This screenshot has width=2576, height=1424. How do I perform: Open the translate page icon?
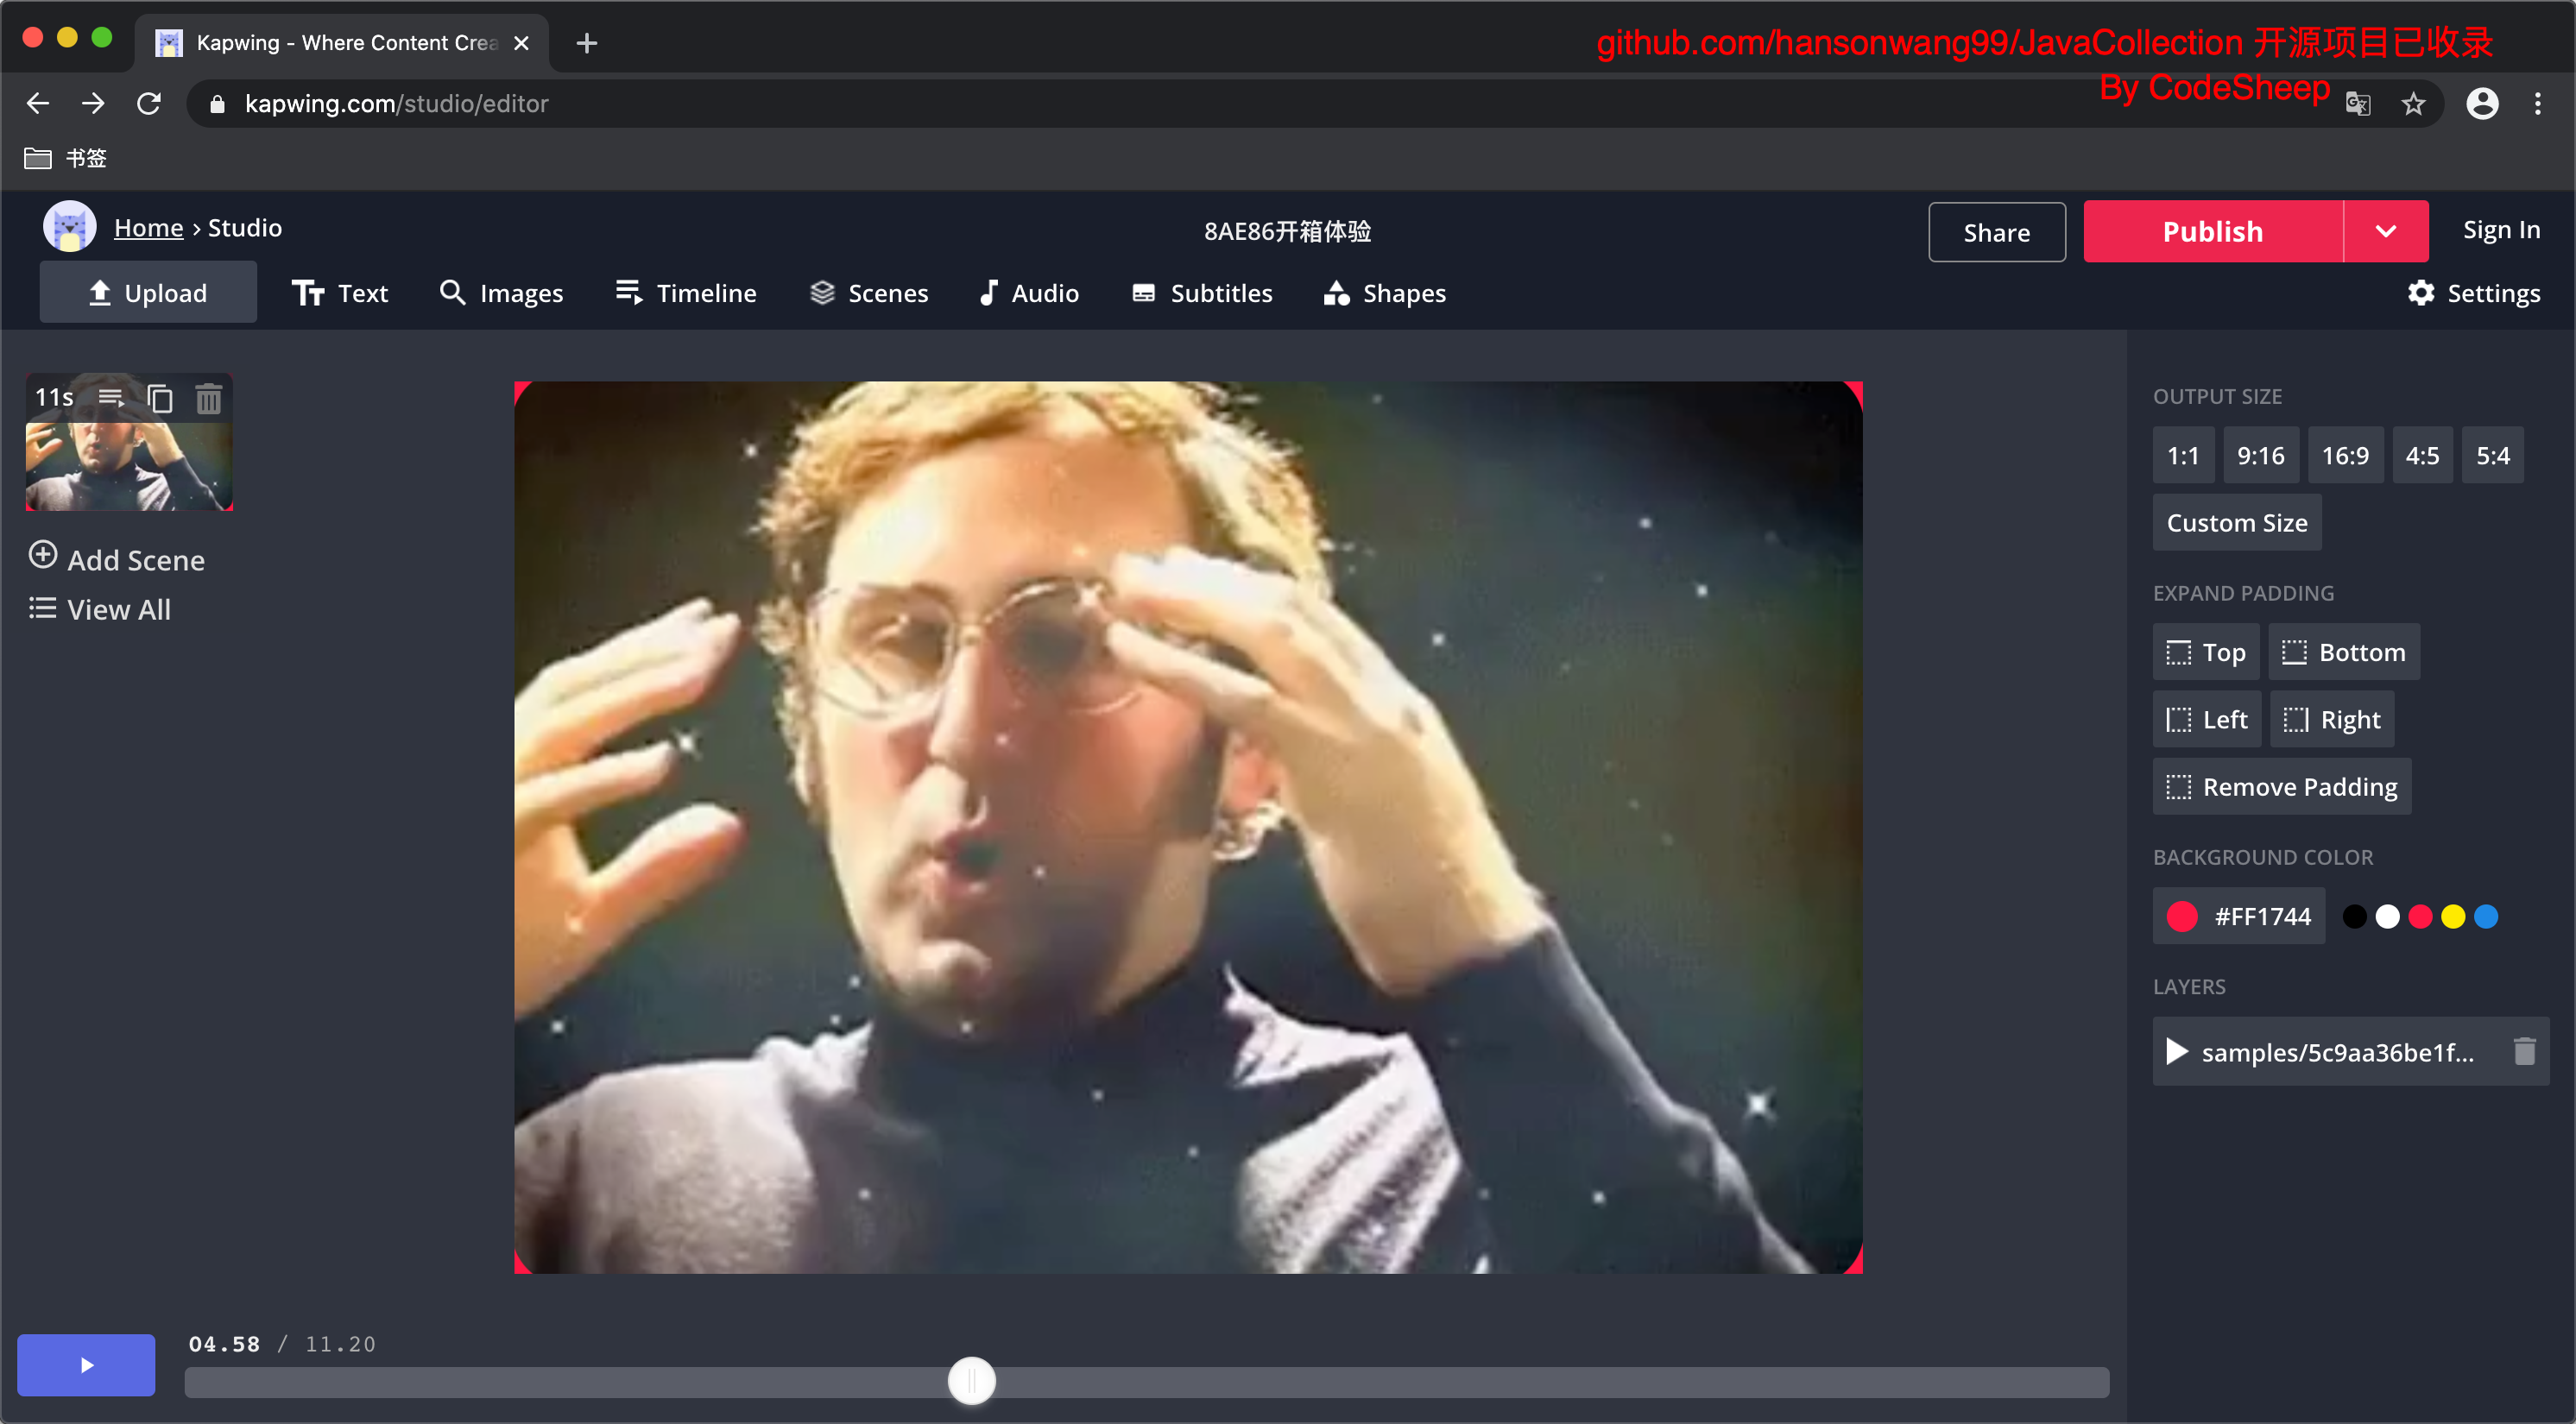(2358, 103)
